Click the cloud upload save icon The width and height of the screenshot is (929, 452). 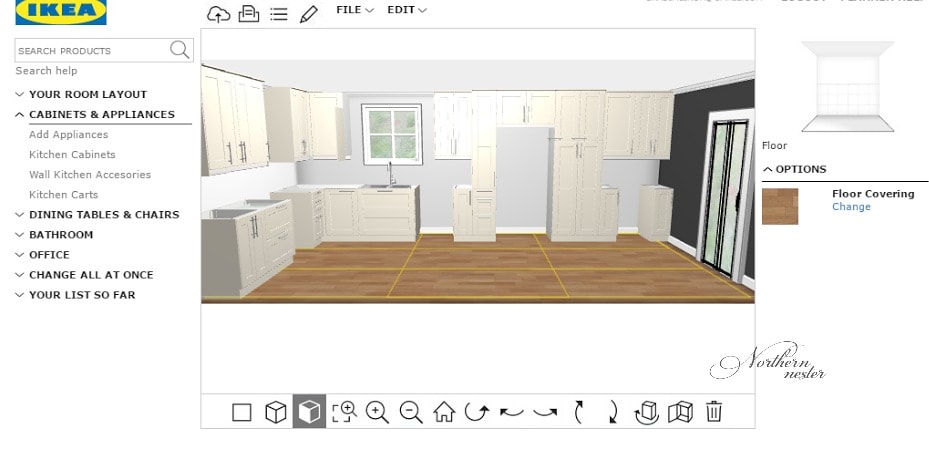click(218, 14)
